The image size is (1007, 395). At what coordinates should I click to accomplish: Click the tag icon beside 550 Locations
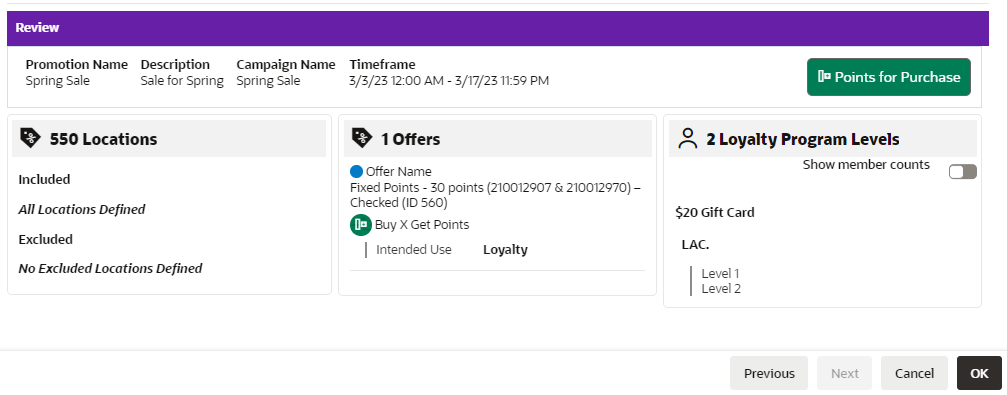[x=31, y=138]
